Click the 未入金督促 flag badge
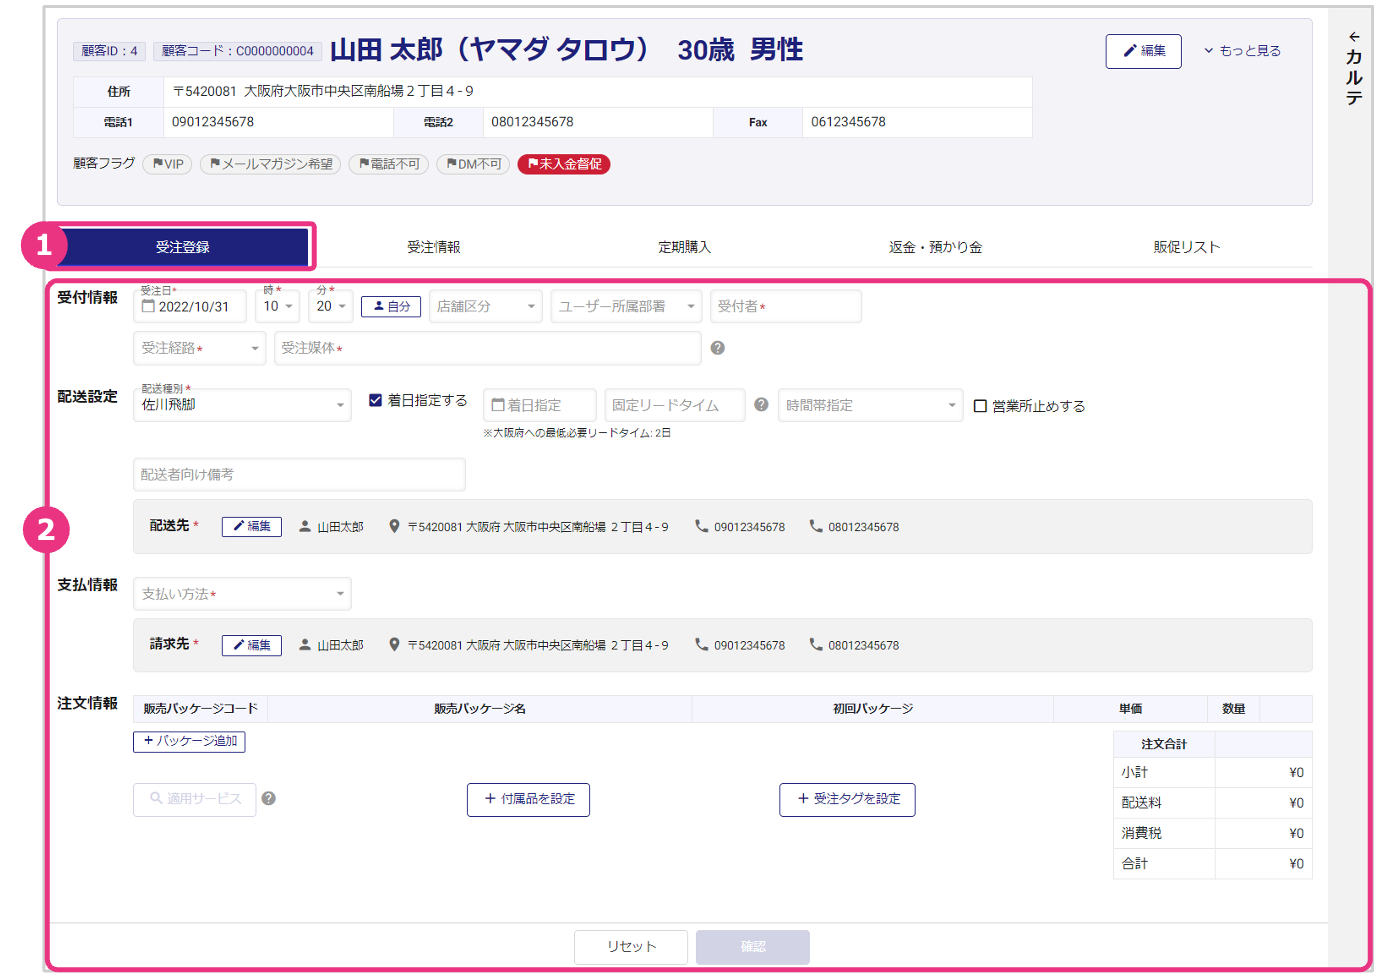The image size is (1375, 976). point(564,164)
